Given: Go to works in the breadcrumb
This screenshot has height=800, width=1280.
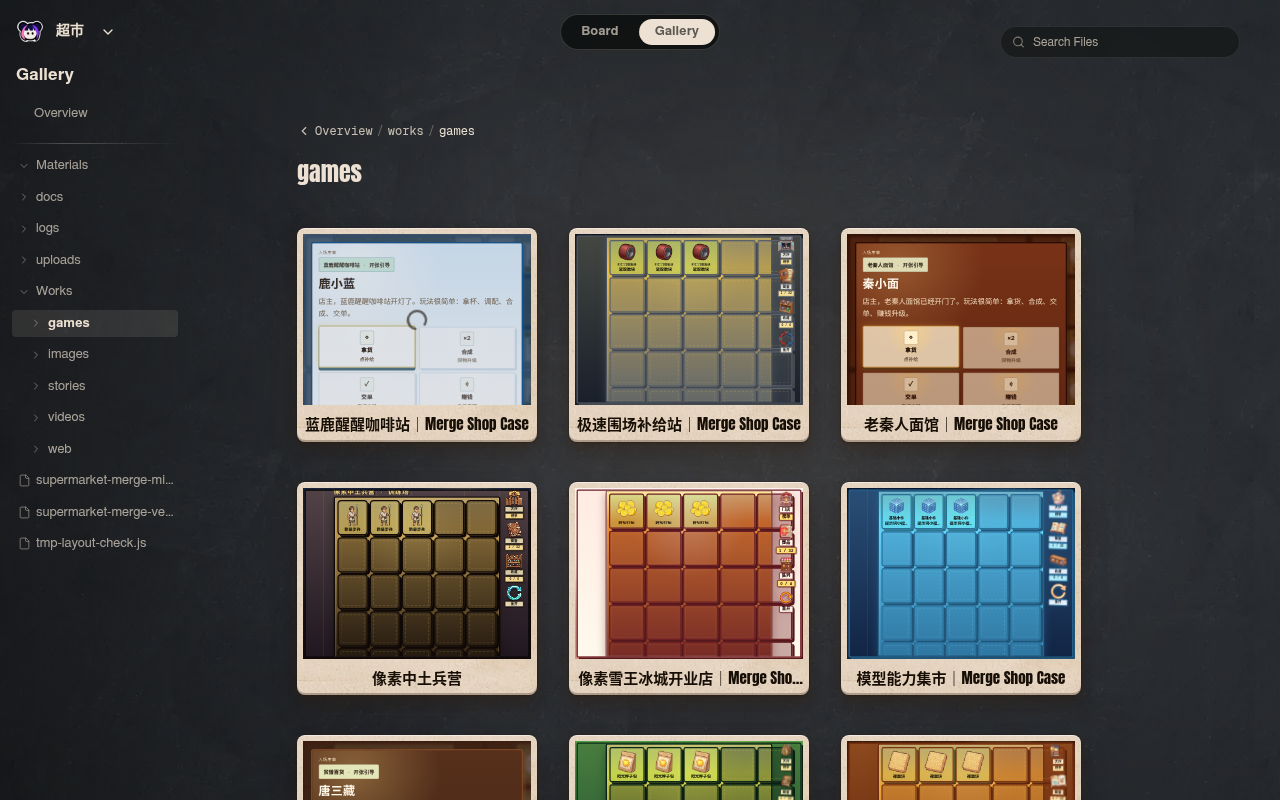Looking at the screenshot, I should pyautogui.click(x=405, y=131).
